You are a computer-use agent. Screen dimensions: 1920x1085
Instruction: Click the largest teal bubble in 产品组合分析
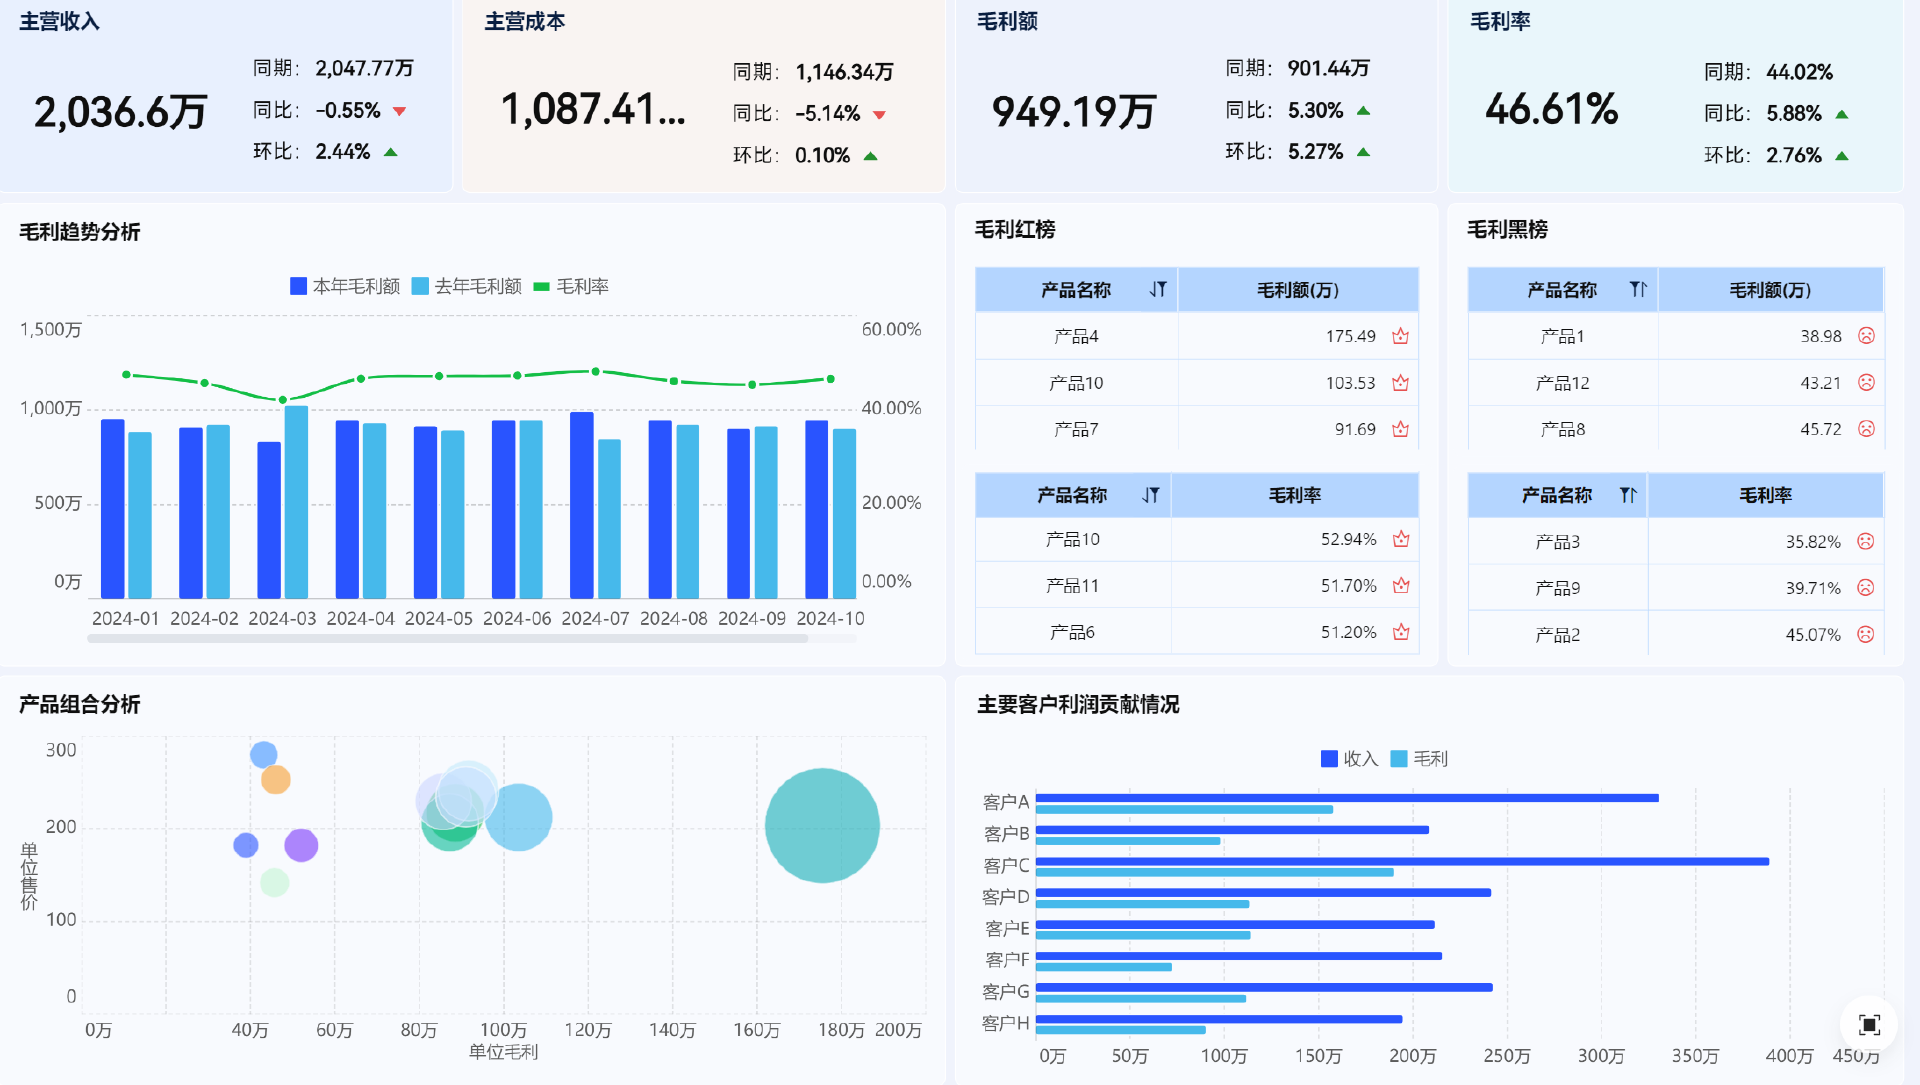point(822,825)
